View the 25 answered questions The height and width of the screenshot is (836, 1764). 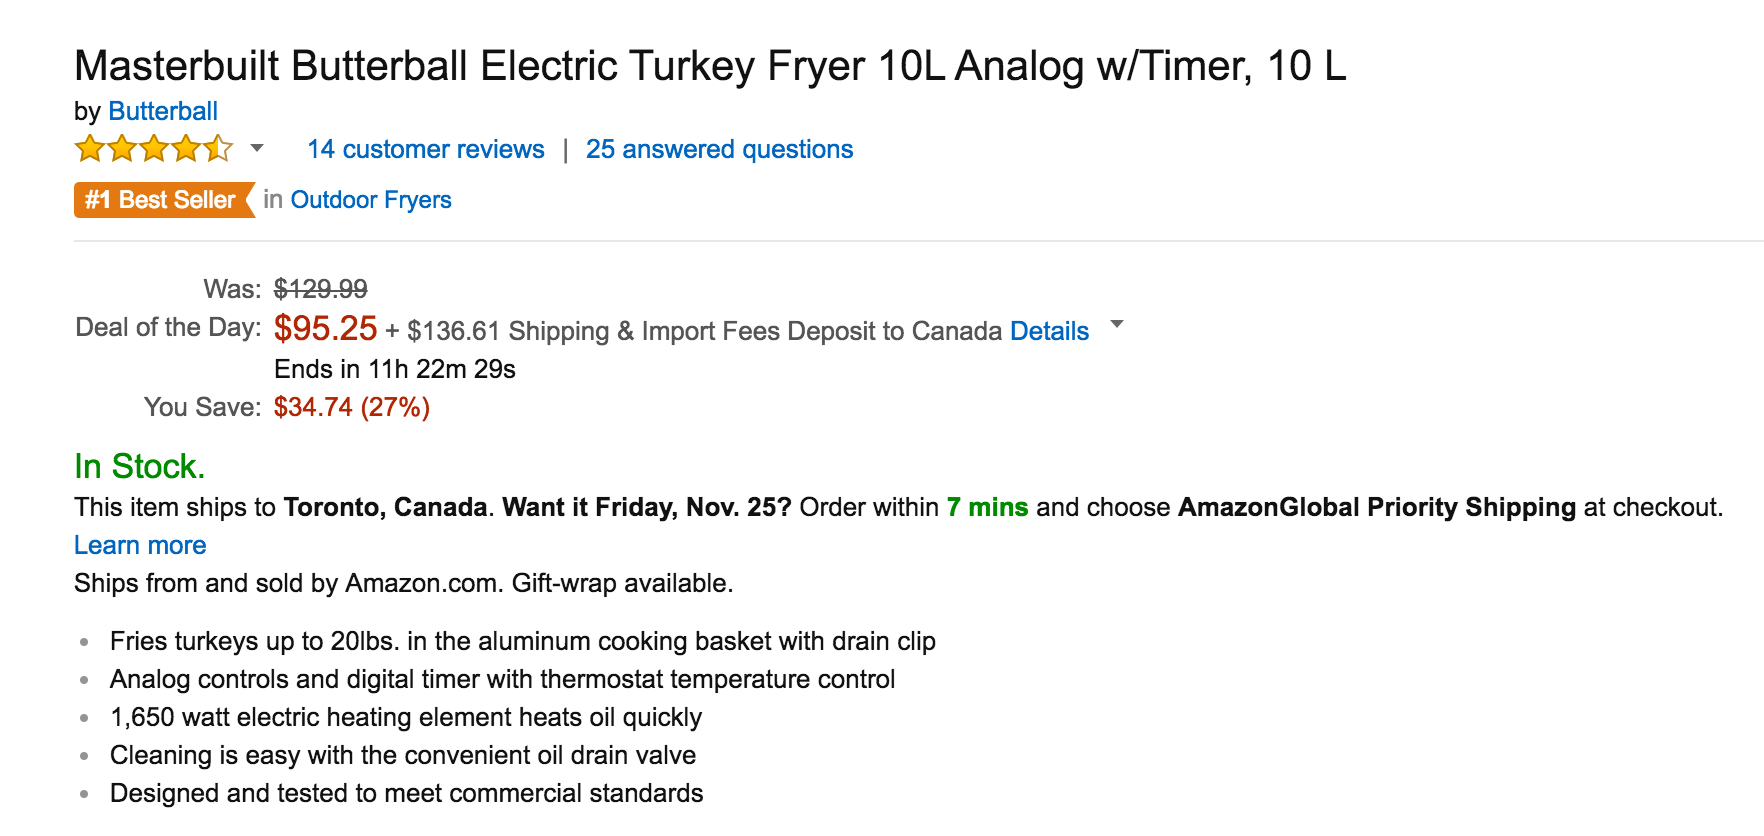coord(719,150)
